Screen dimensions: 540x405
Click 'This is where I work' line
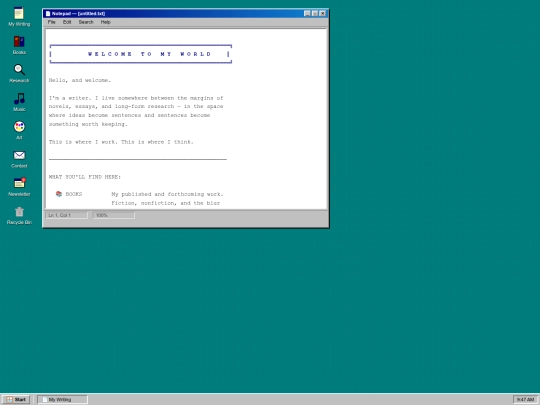[121, 142]
